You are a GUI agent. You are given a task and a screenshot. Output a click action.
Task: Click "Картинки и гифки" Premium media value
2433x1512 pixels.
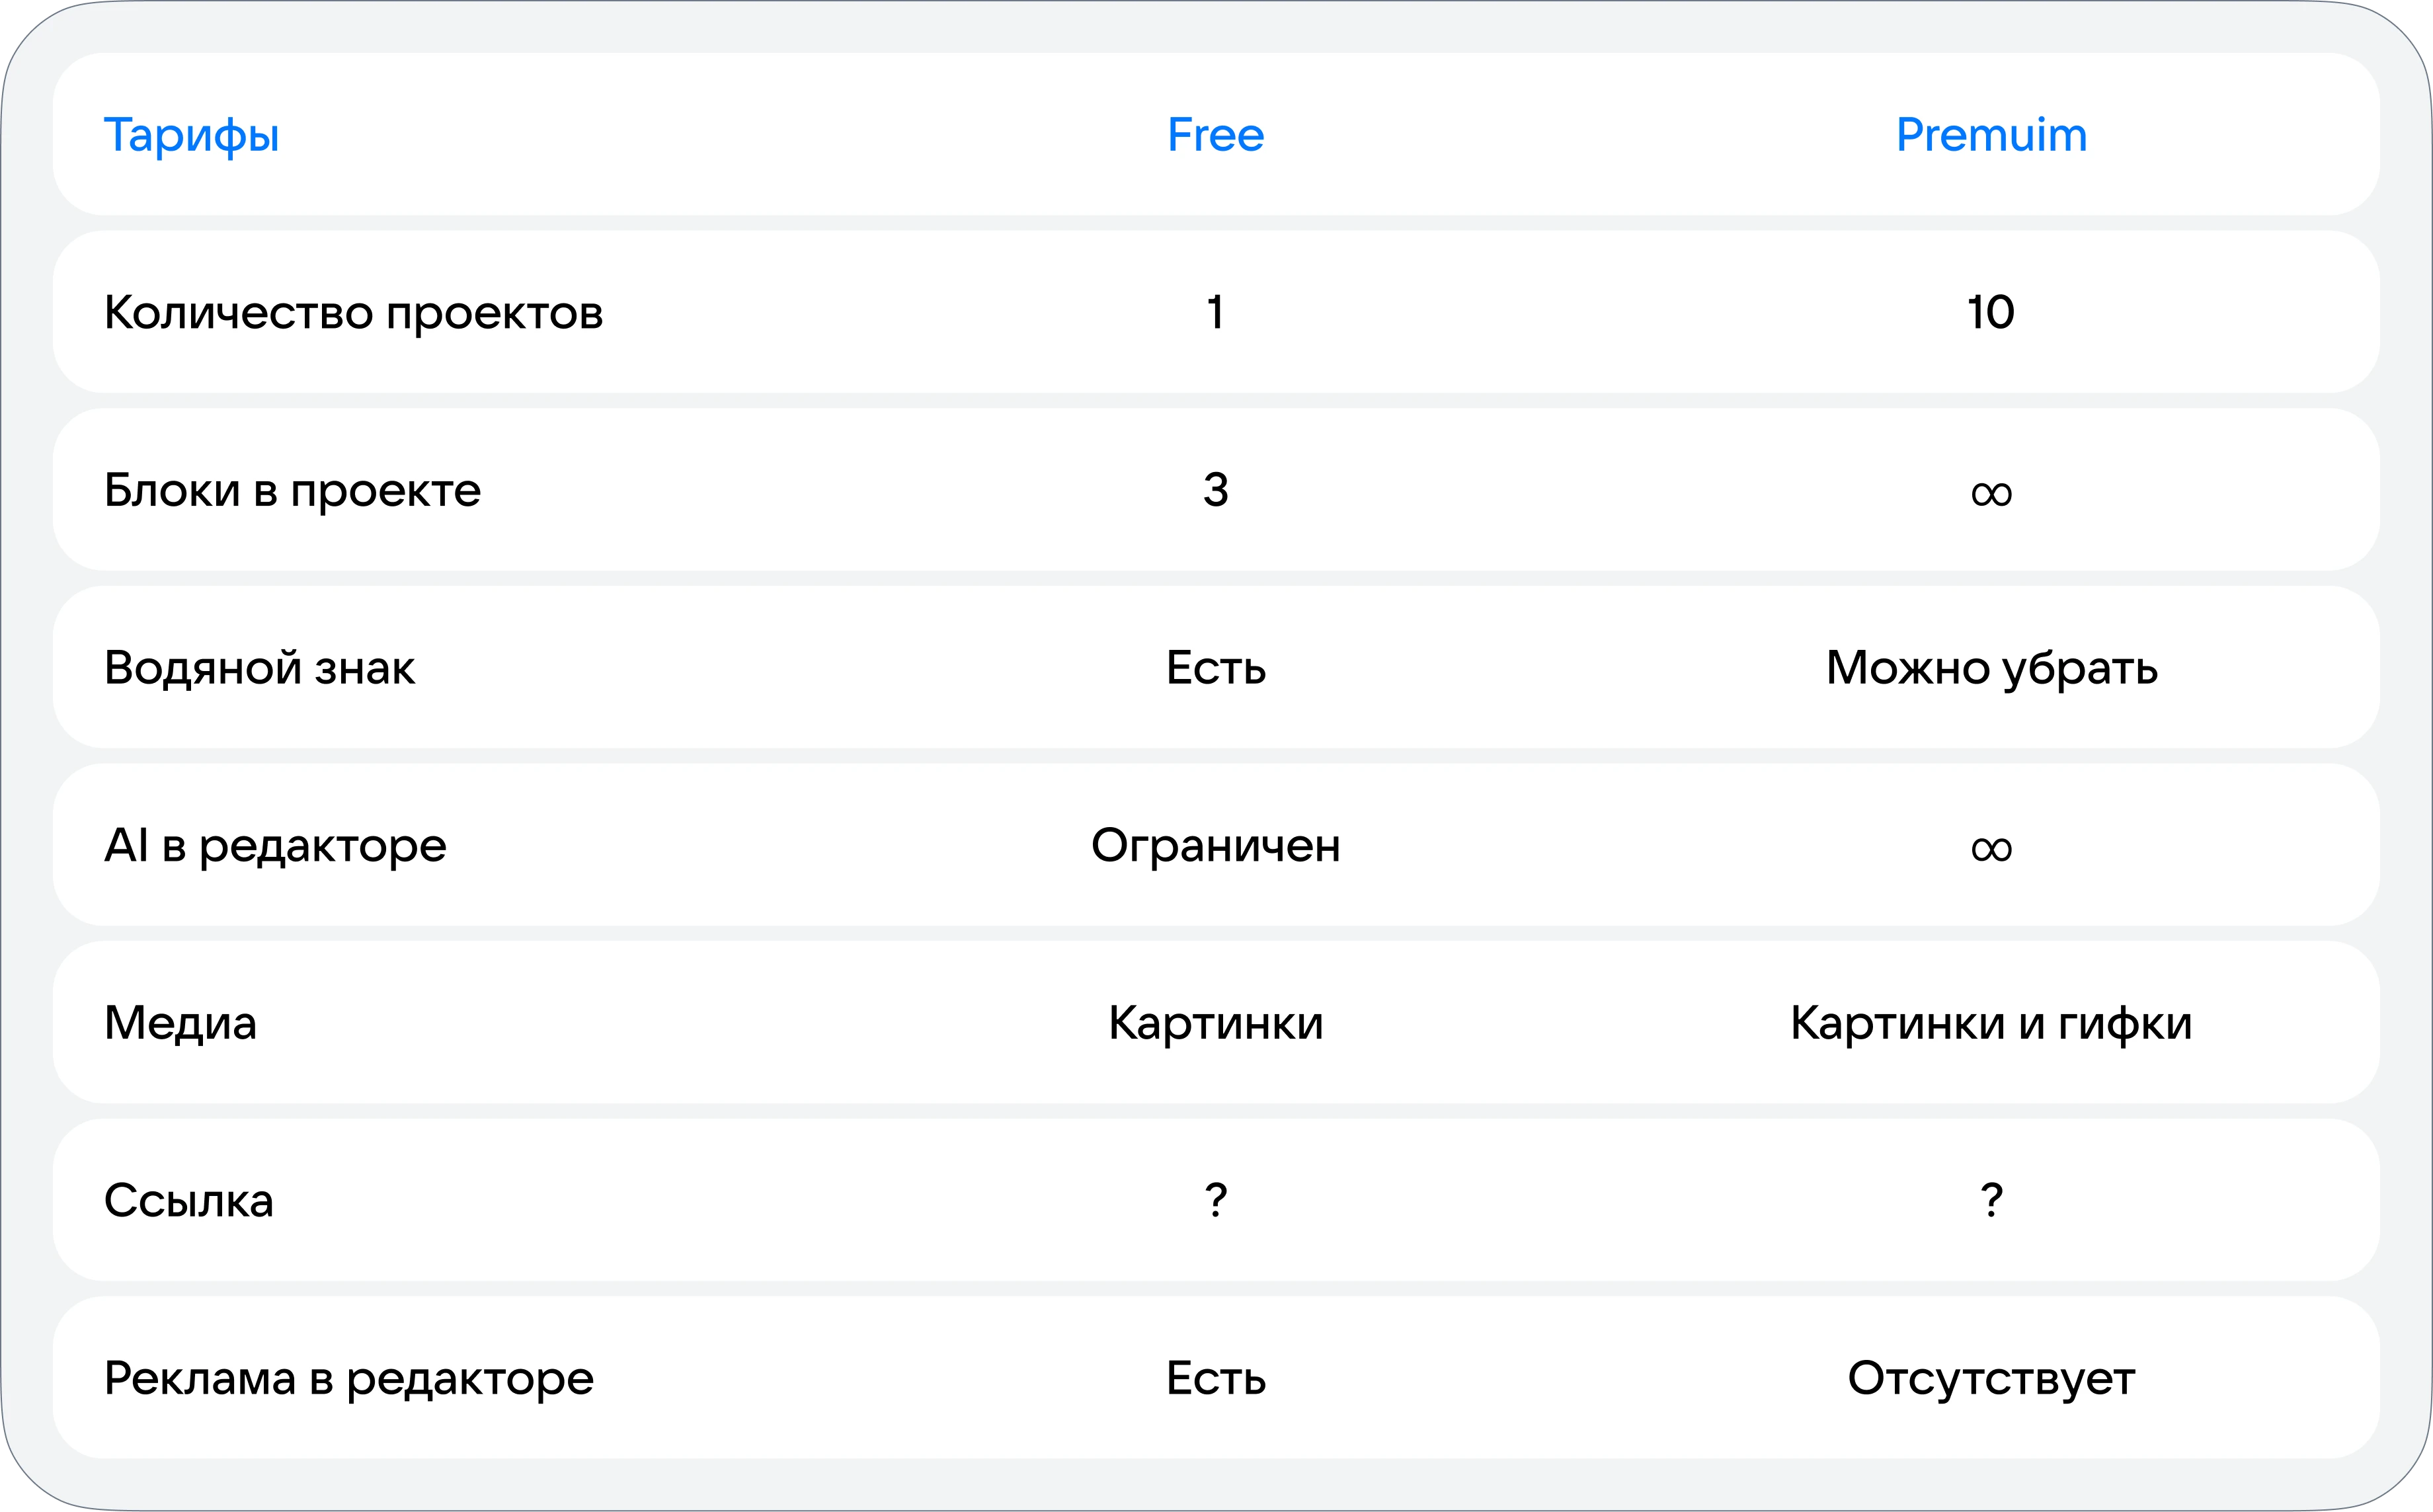click(1990, 1023)
